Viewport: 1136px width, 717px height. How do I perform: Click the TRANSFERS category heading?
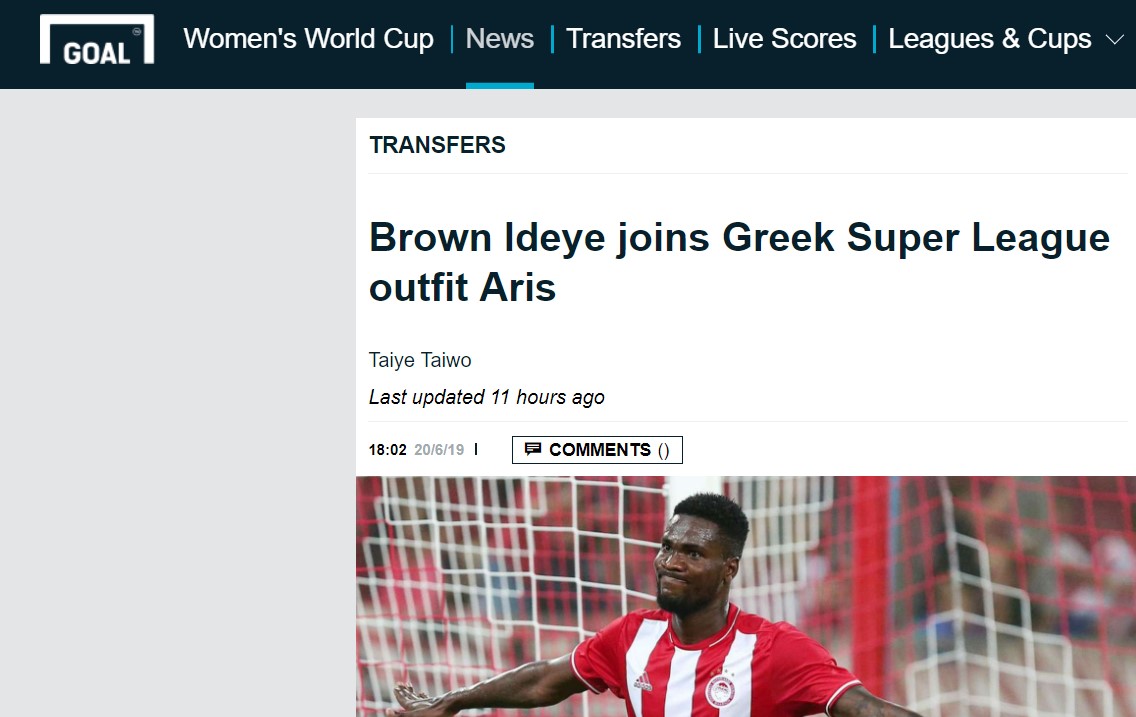438,145
